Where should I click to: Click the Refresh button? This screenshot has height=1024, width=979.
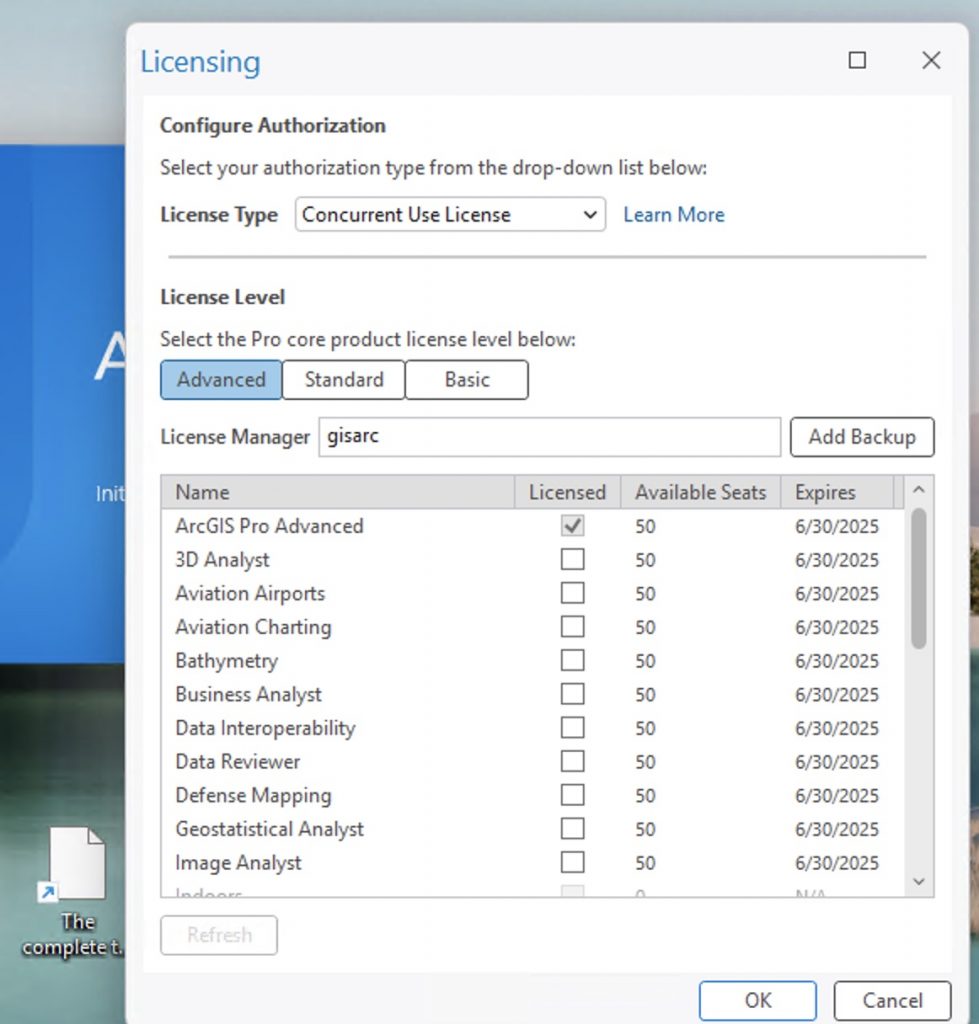tap(219, 935)
